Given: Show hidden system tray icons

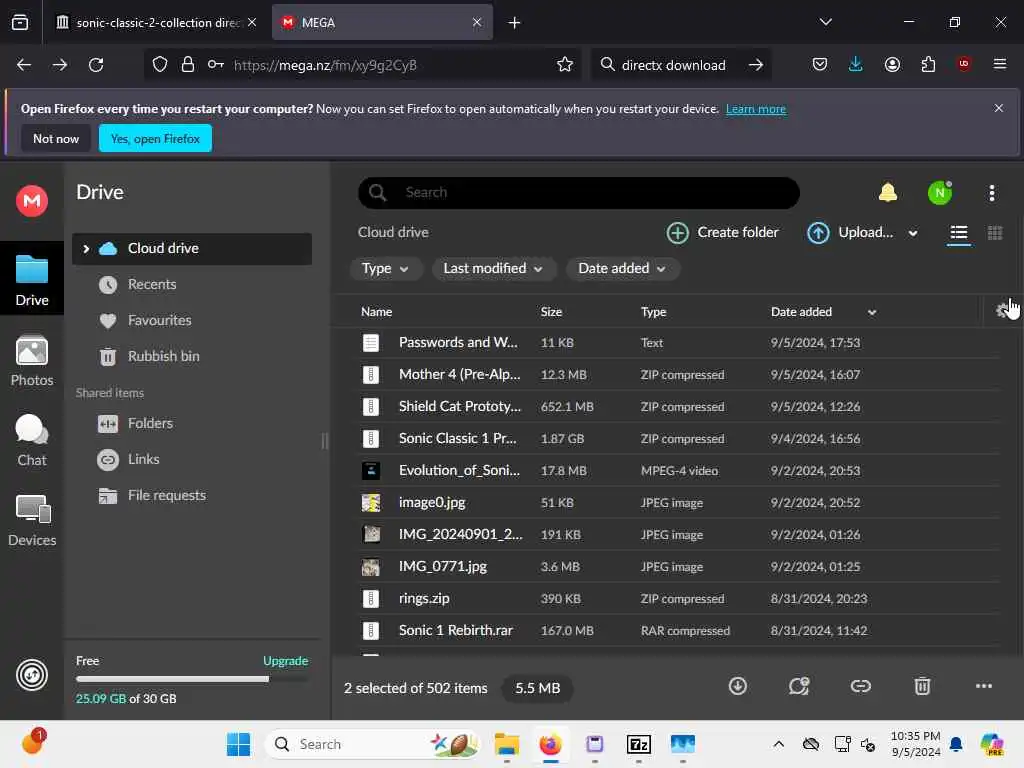Looking at the screenshot, I should point(778,744).
